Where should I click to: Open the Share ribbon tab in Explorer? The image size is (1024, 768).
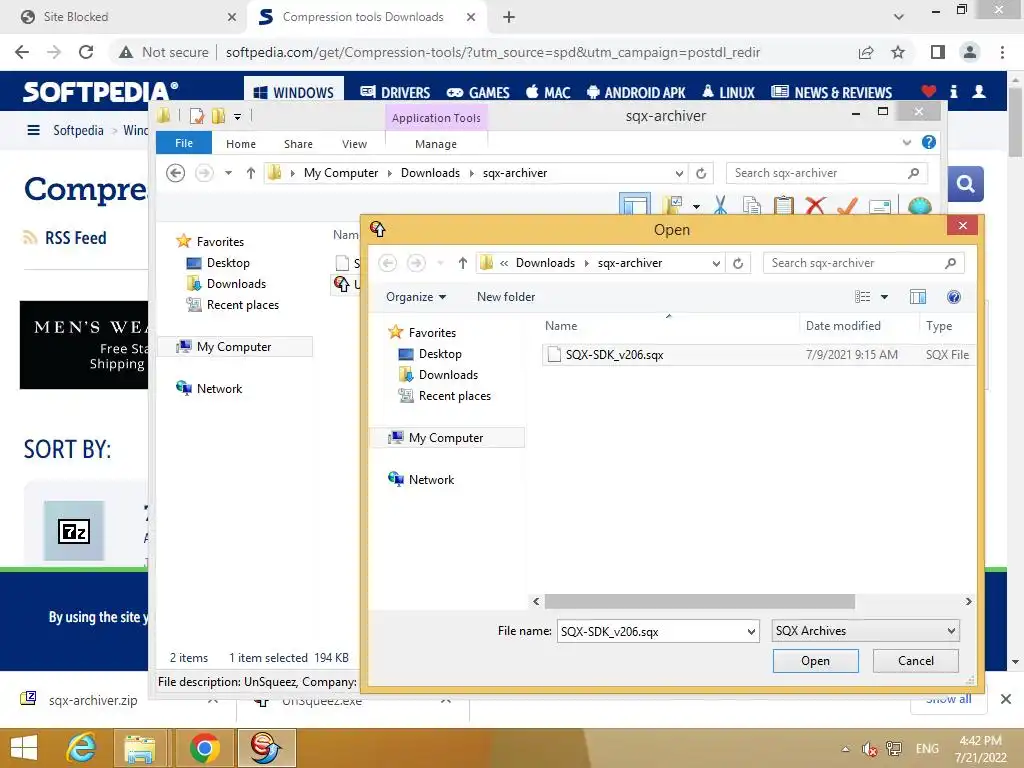298,144
